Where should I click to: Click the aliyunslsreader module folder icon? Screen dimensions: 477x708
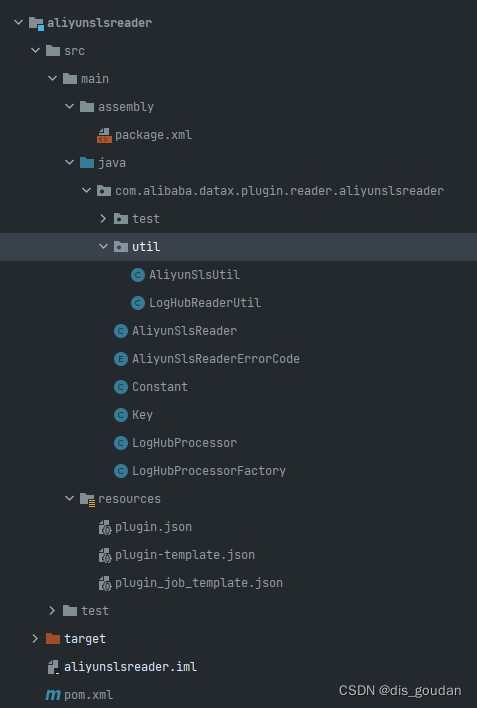tap(37, 23)
